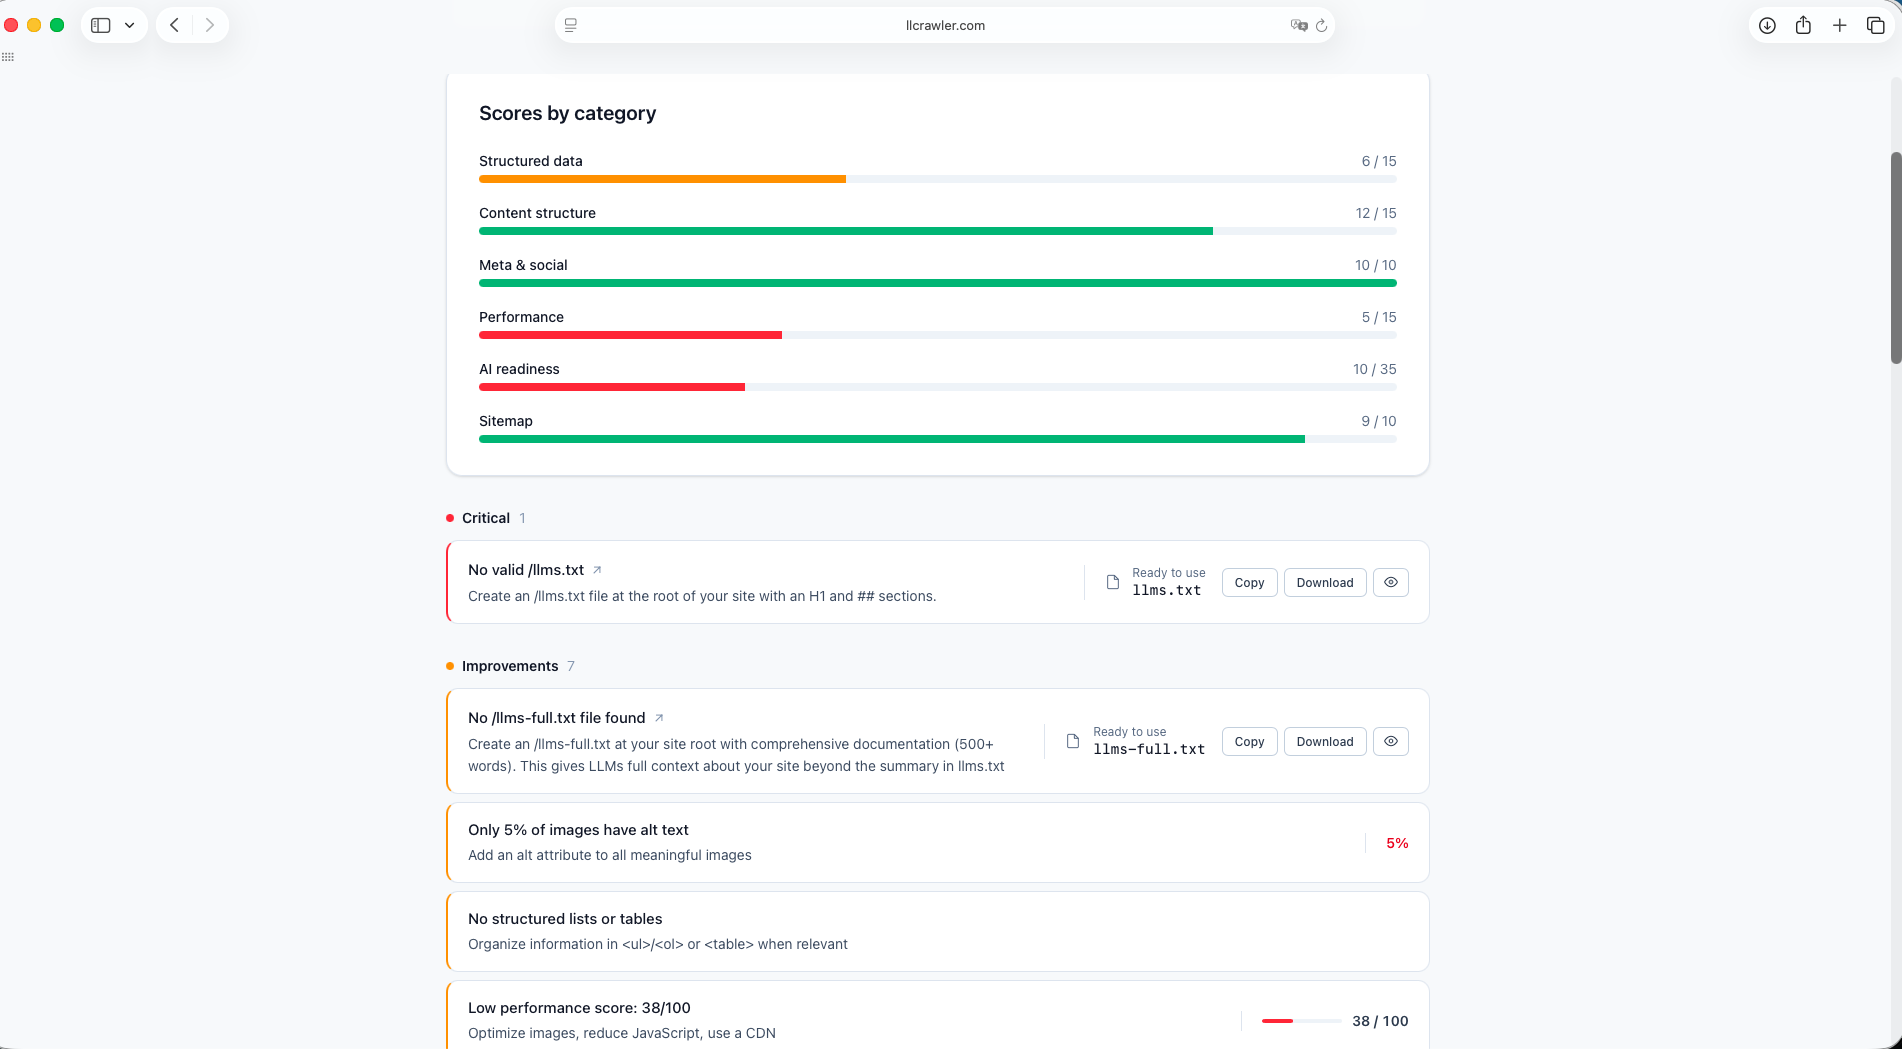Go back to the previous page
Image resolution: width=1902 pixels, height=1049 pixels.
point(174,25)
